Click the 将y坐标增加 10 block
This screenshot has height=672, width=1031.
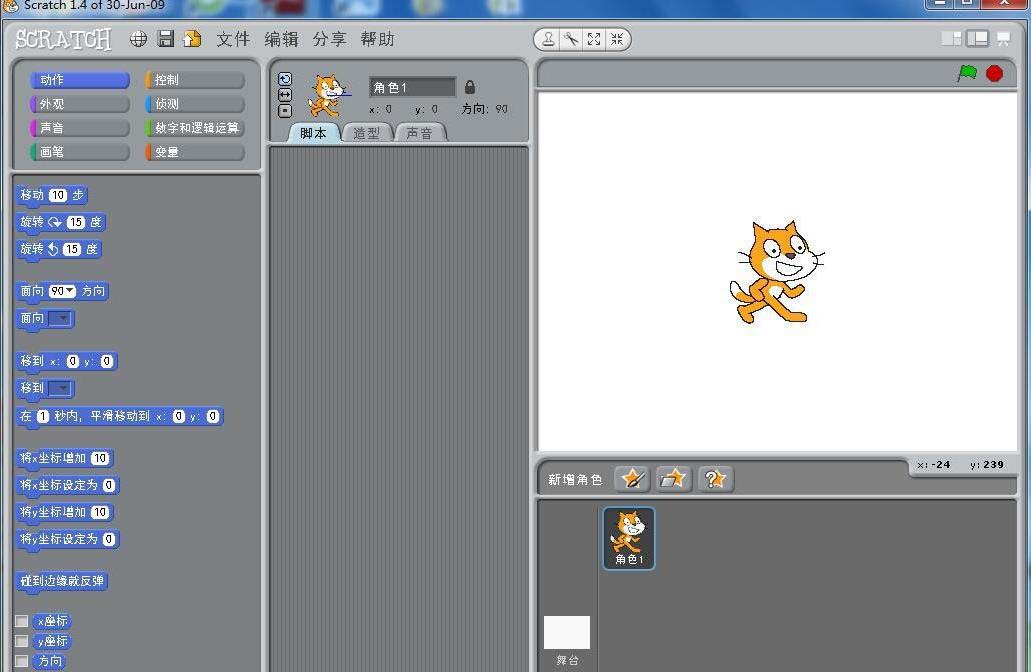(x=64, y=512)
